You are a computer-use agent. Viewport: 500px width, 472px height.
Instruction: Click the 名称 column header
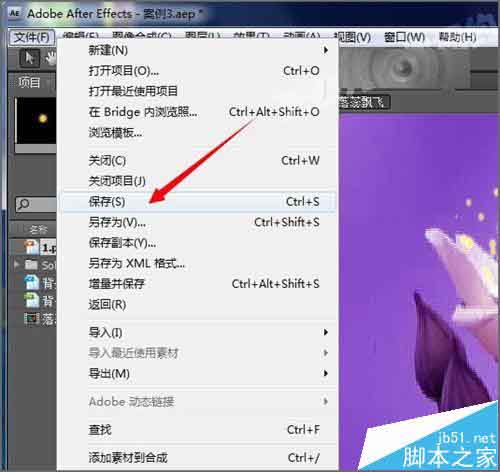(x=38, y=229)
